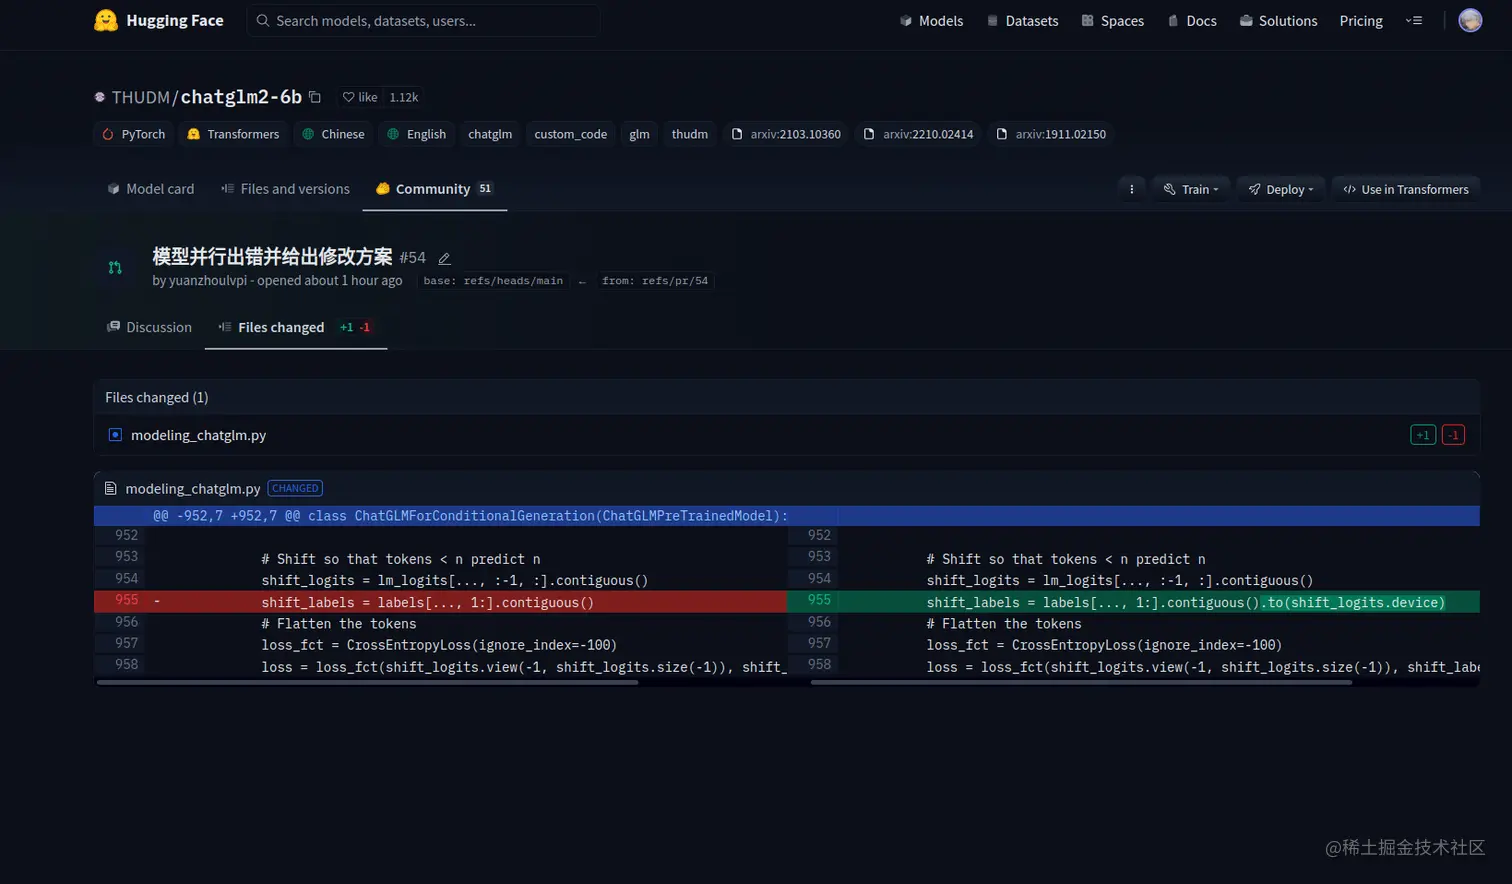The width and height of the screenshot is (1512, 884).
Task: Filter by the Transformers tag
Action: [x=233, y=134]
